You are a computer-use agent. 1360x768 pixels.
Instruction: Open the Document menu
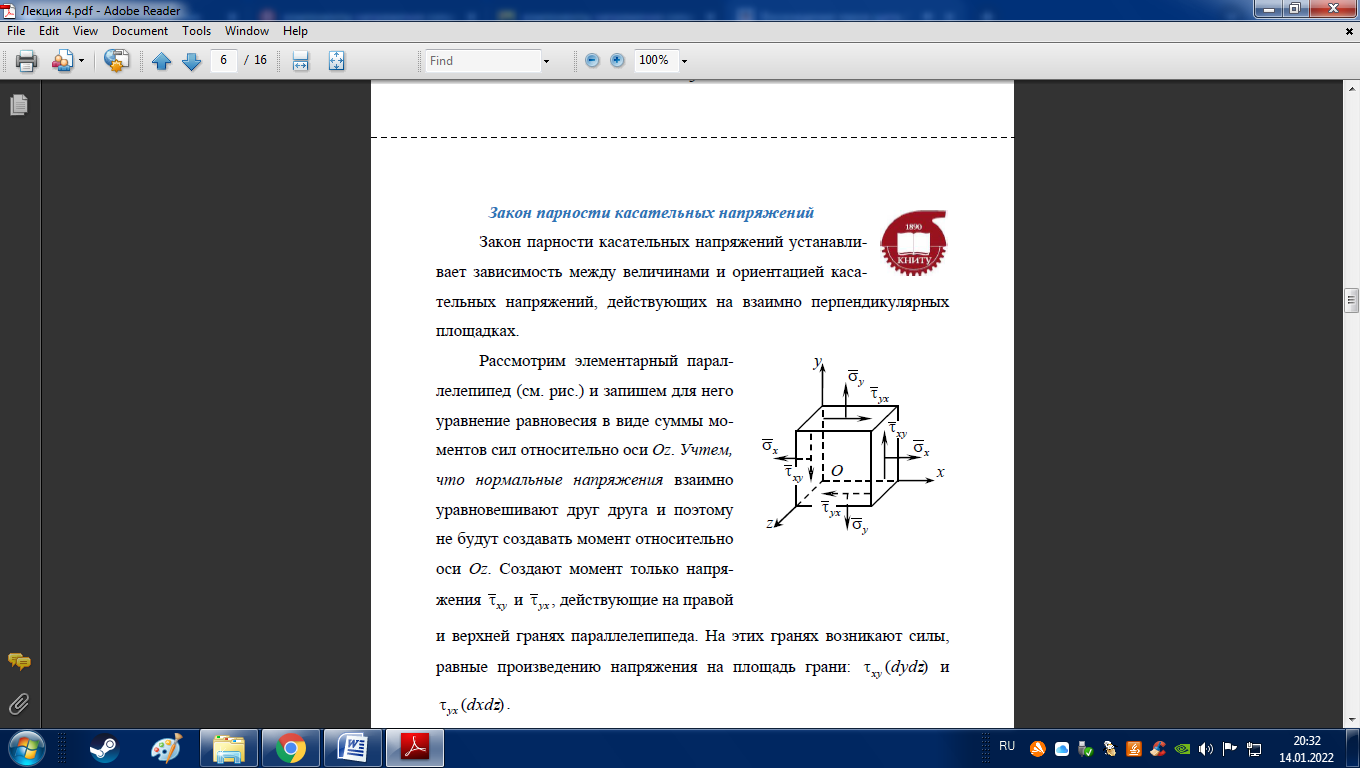[x=140, y=31]
